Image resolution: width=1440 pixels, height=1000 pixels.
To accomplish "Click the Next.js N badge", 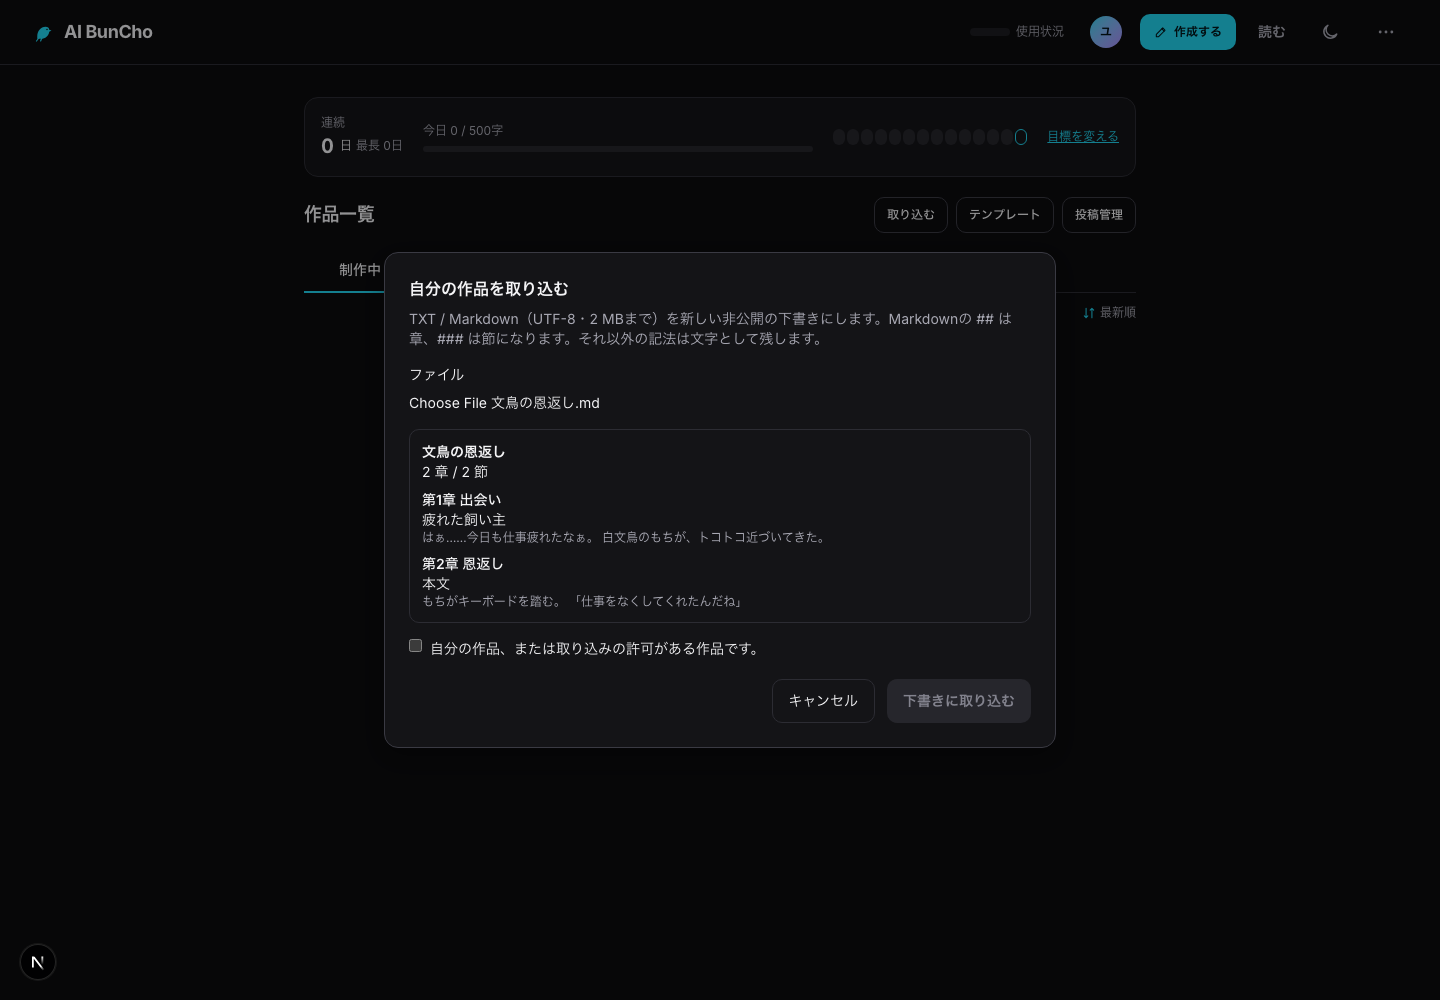I will [x=38, y=962].
